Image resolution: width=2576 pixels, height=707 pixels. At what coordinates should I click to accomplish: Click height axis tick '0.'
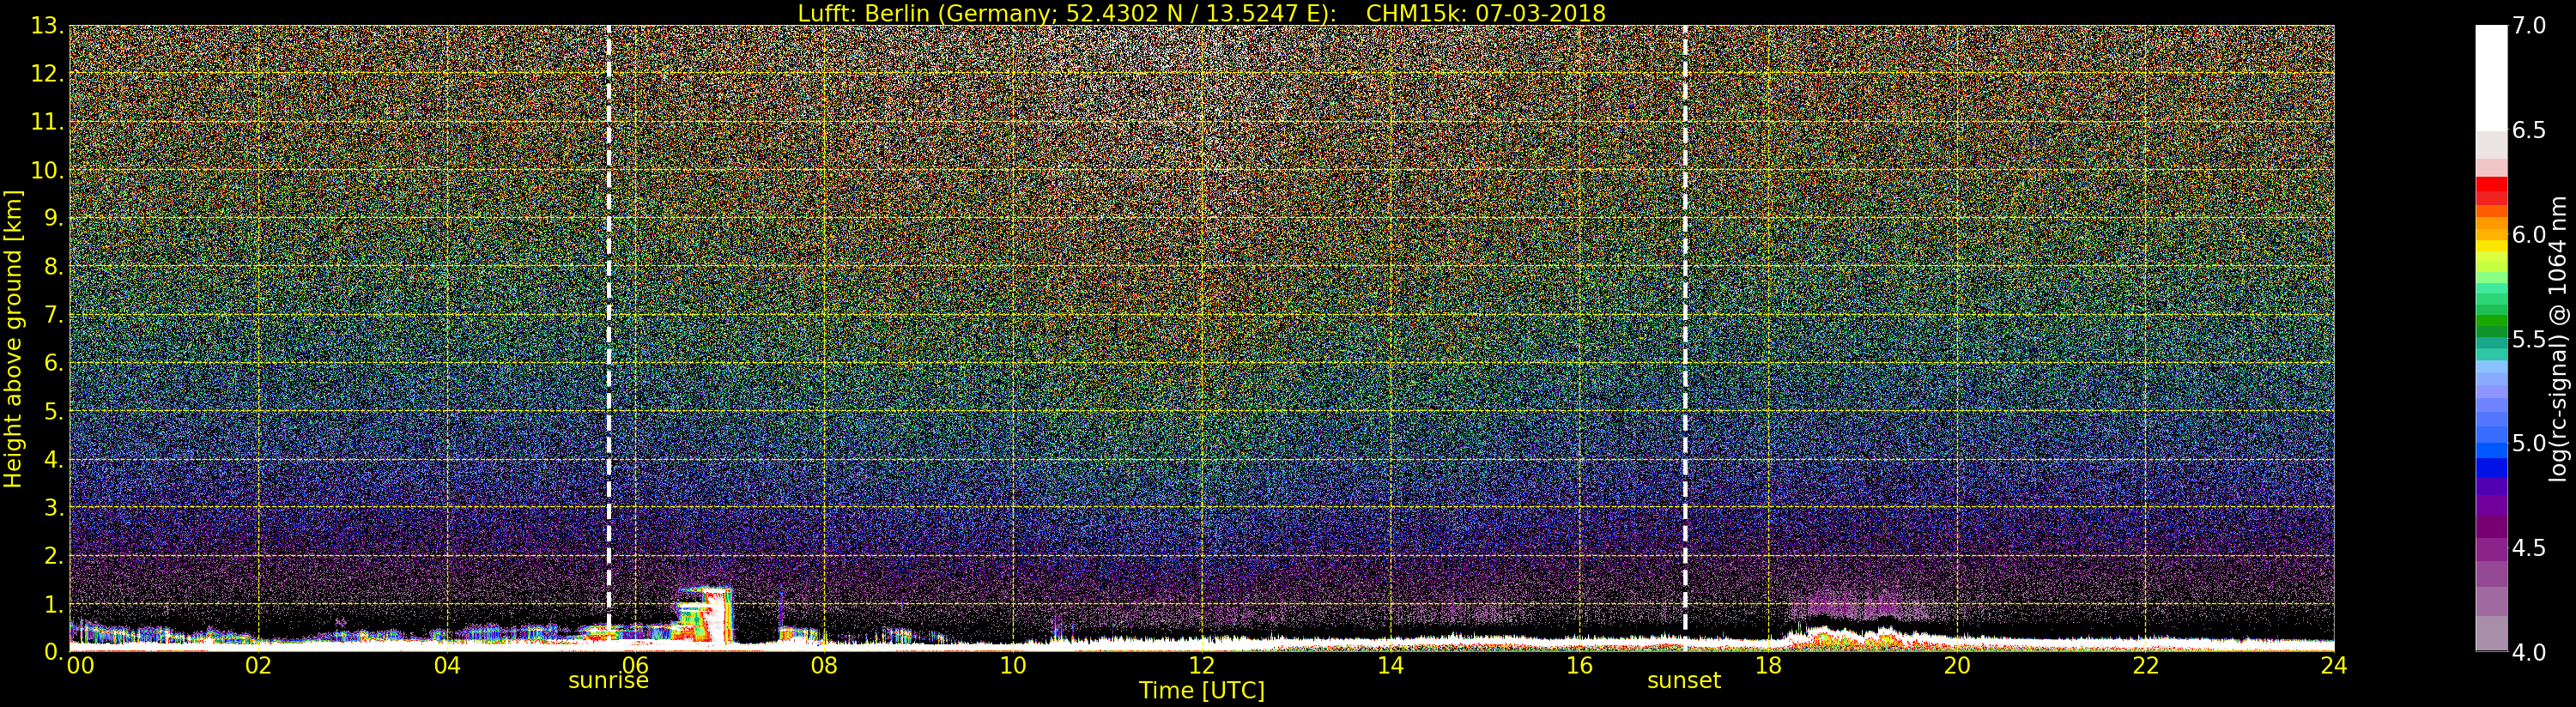[x=54, y=652]
